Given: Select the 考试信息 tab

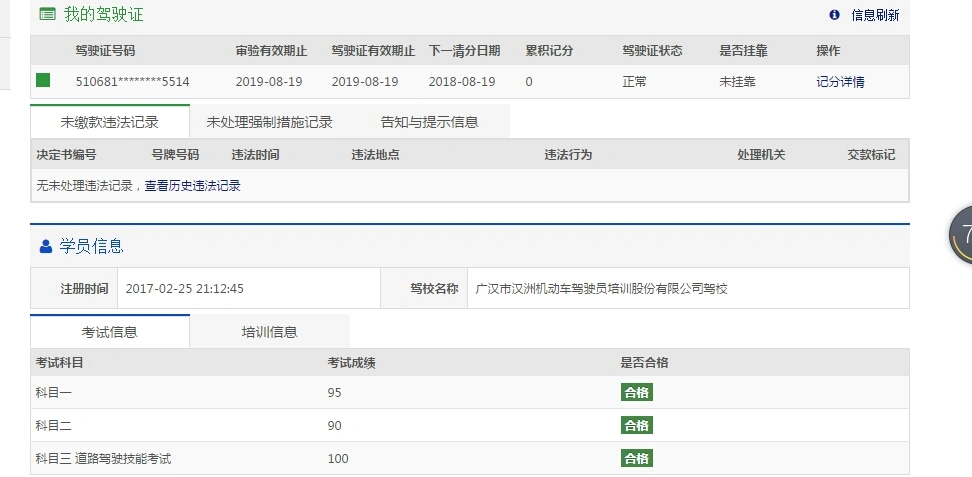Looking at the screenshot, I should coord(110,332).
